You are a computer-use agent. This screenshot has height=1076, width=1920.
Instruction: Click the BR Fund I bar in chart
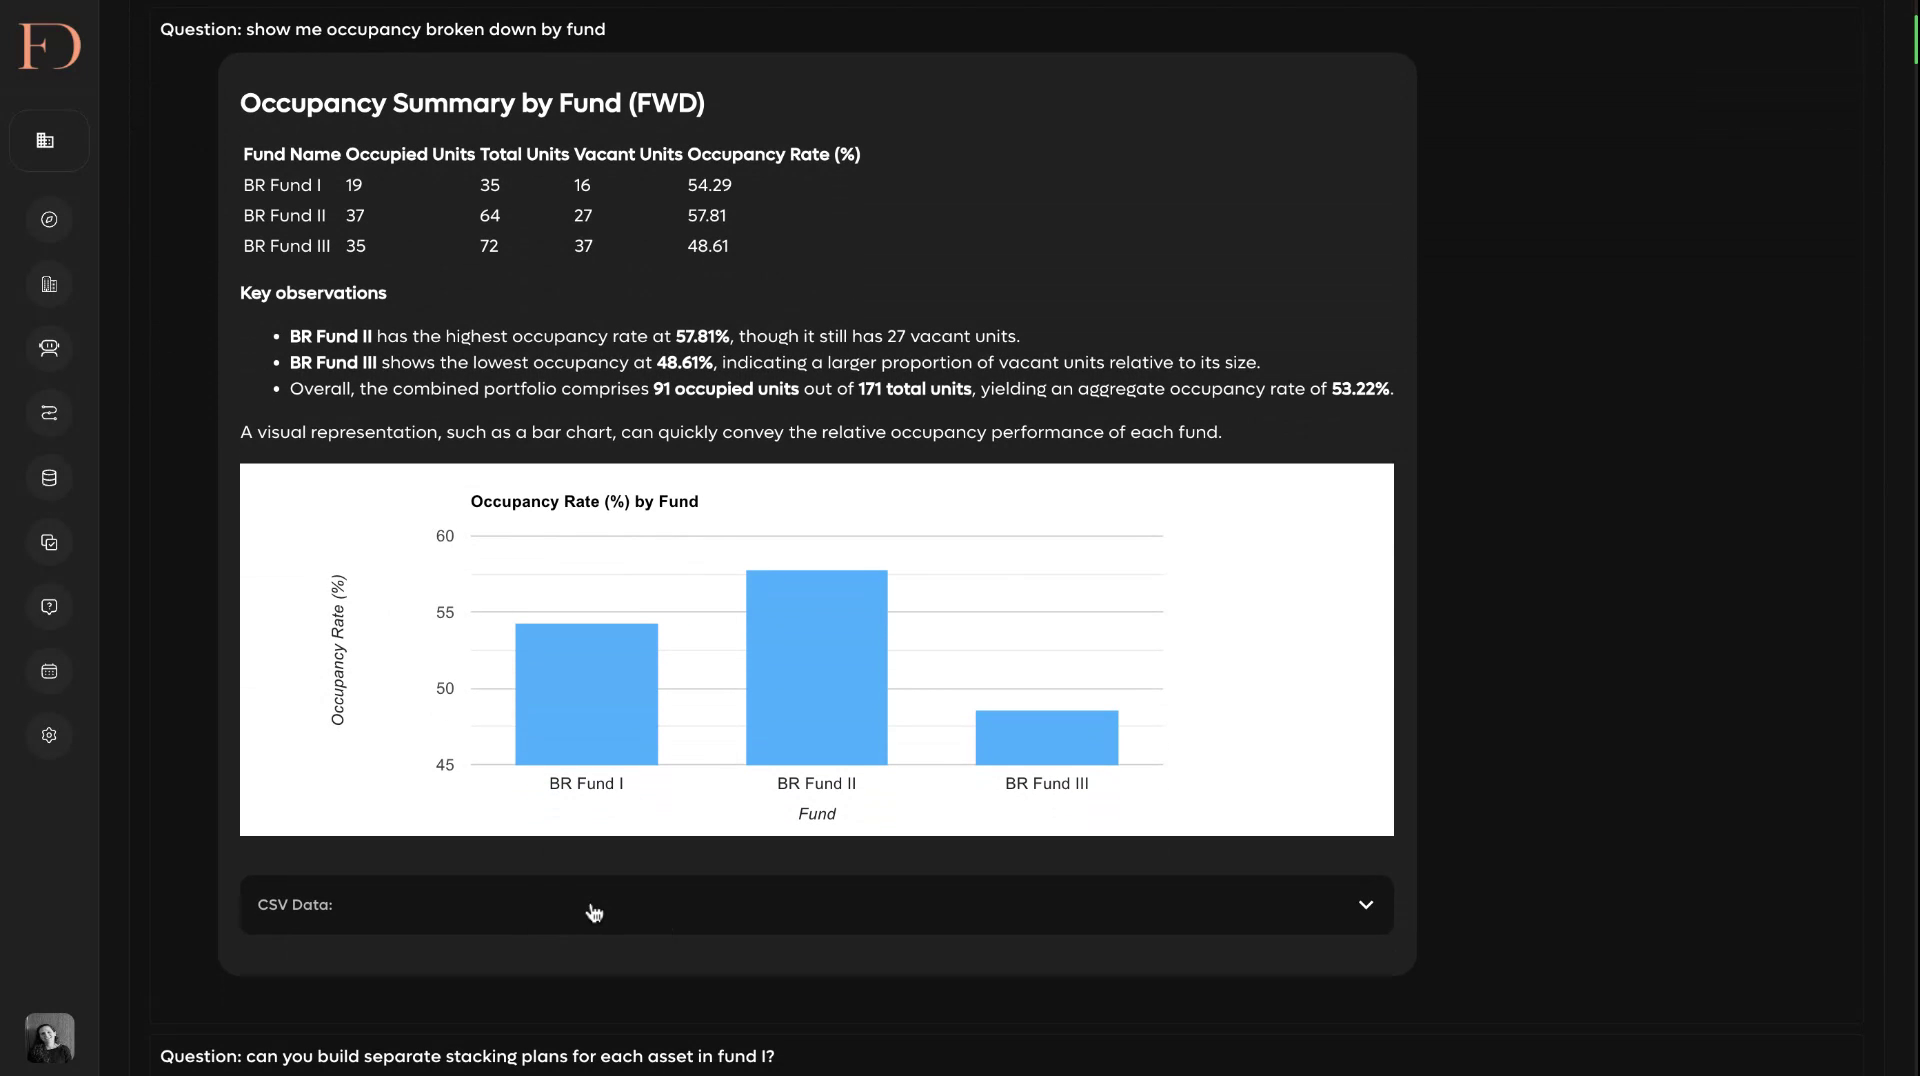[x=586, y=694]
